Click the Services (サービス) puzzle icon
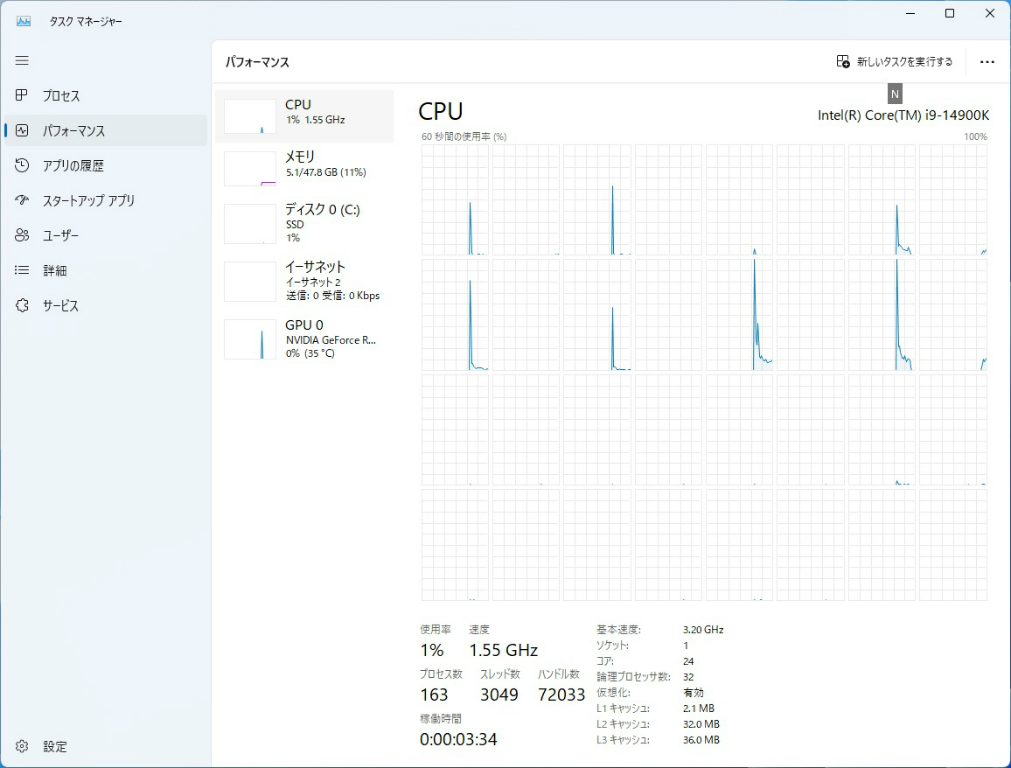The height and width of the screenshot is (768, 1011). 22,305
